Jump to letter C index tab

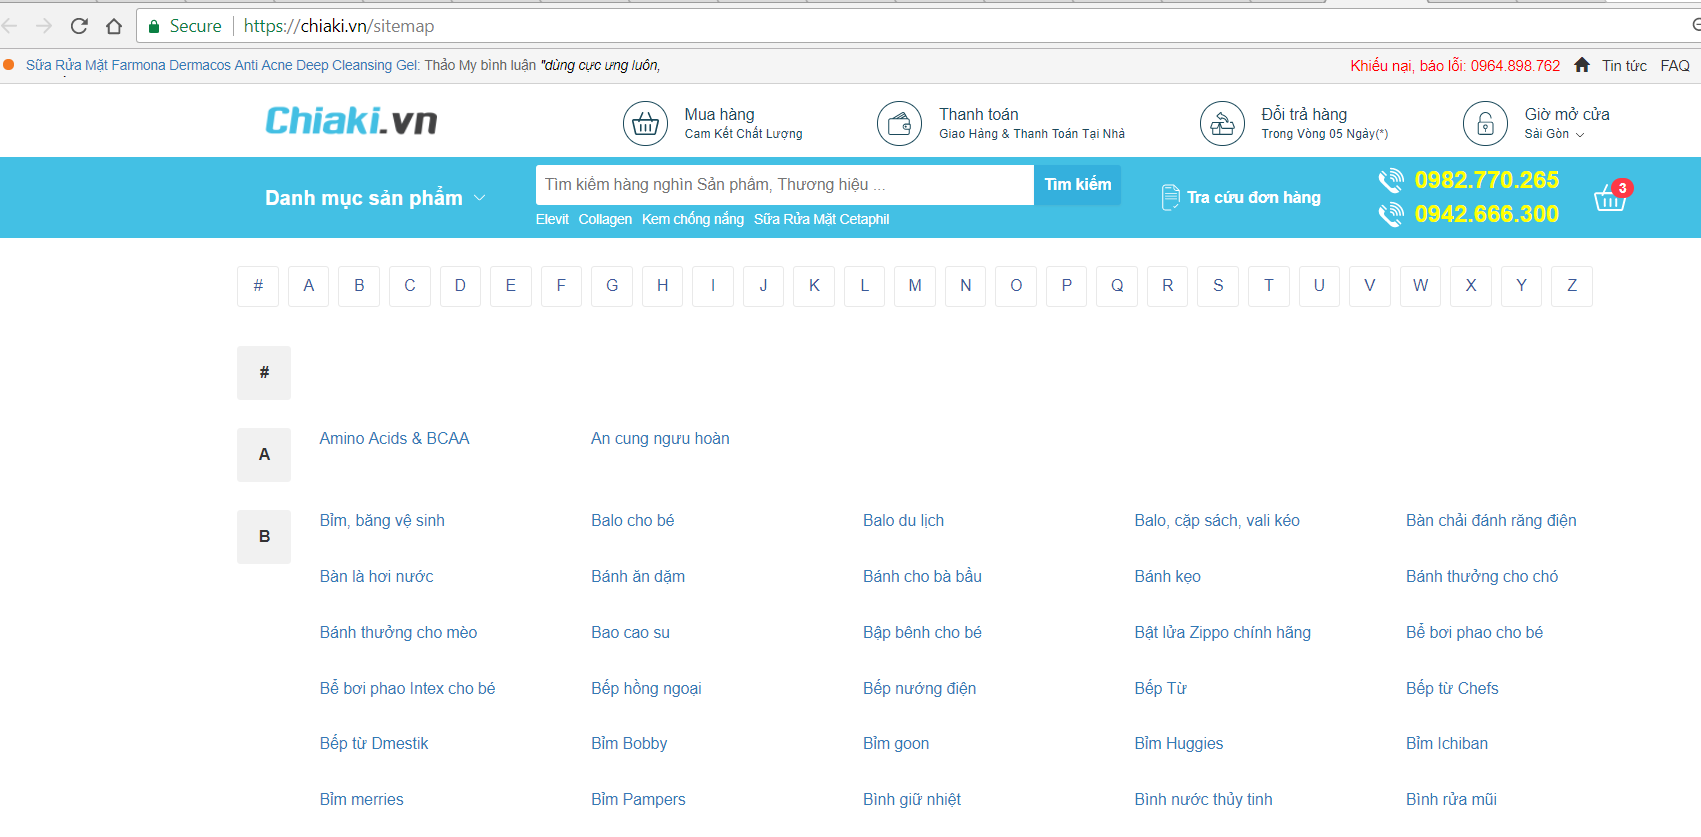tap(410, 286)
